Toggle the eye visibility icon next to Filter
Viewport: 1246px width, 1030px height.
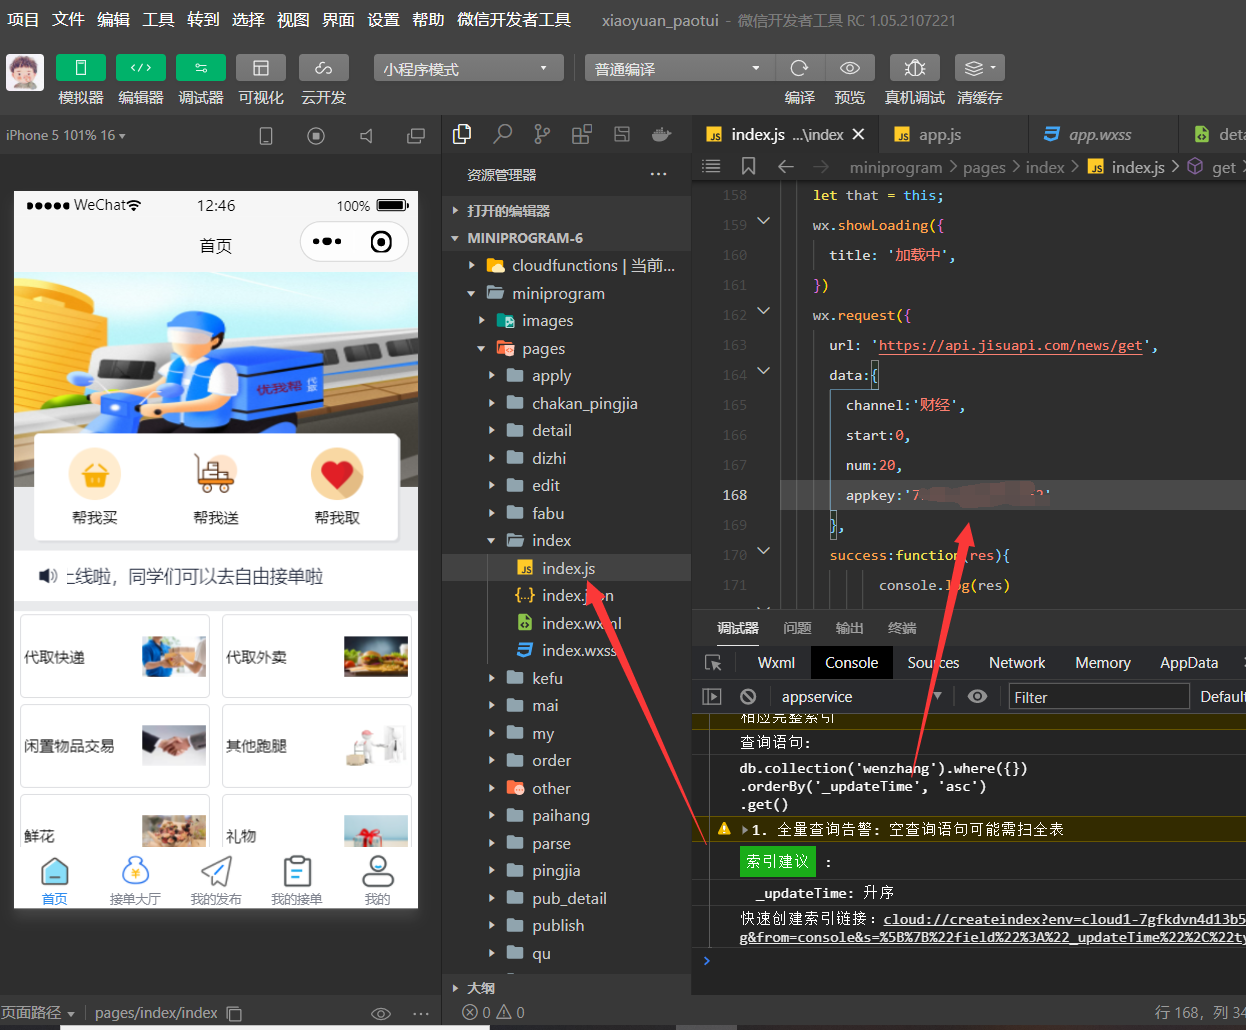[977, 696]
